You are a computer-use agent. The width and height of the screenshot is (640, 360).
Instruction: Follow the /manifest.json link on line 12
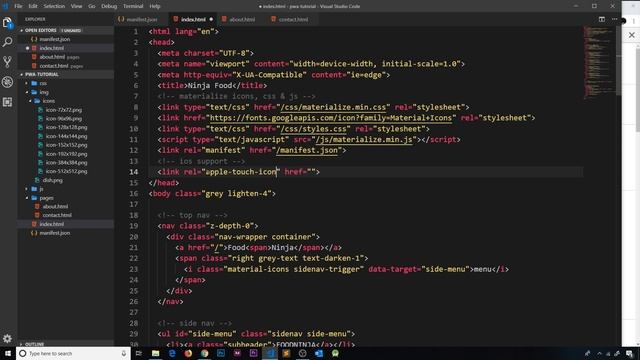[307, 150]
